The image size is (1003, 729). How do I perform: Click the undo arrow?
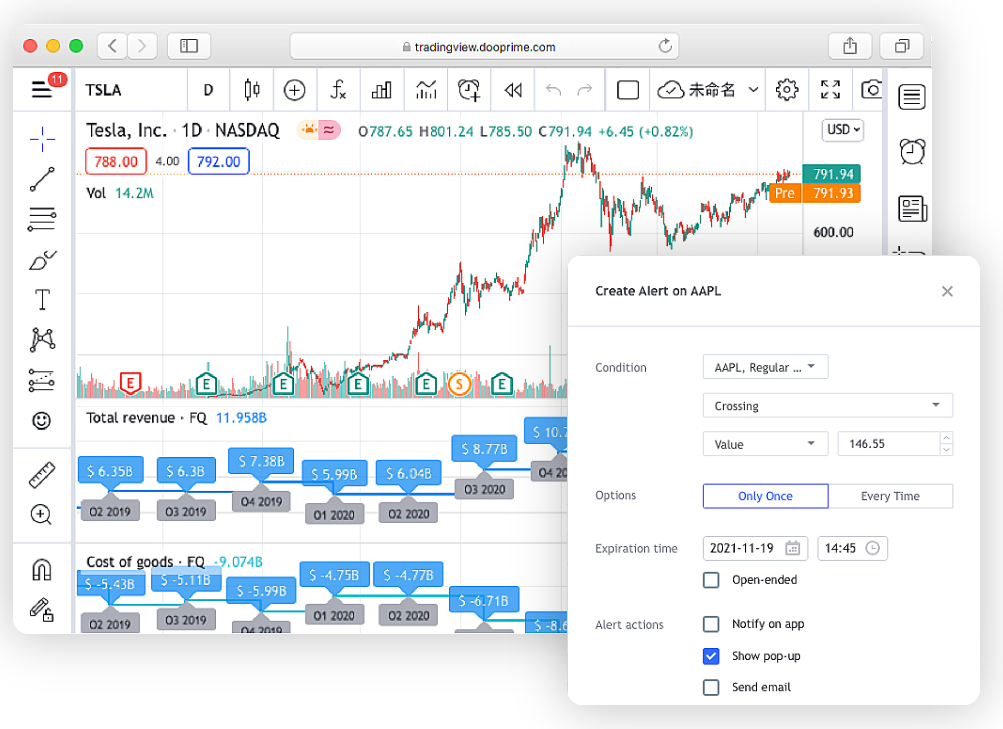coord(553,90)
